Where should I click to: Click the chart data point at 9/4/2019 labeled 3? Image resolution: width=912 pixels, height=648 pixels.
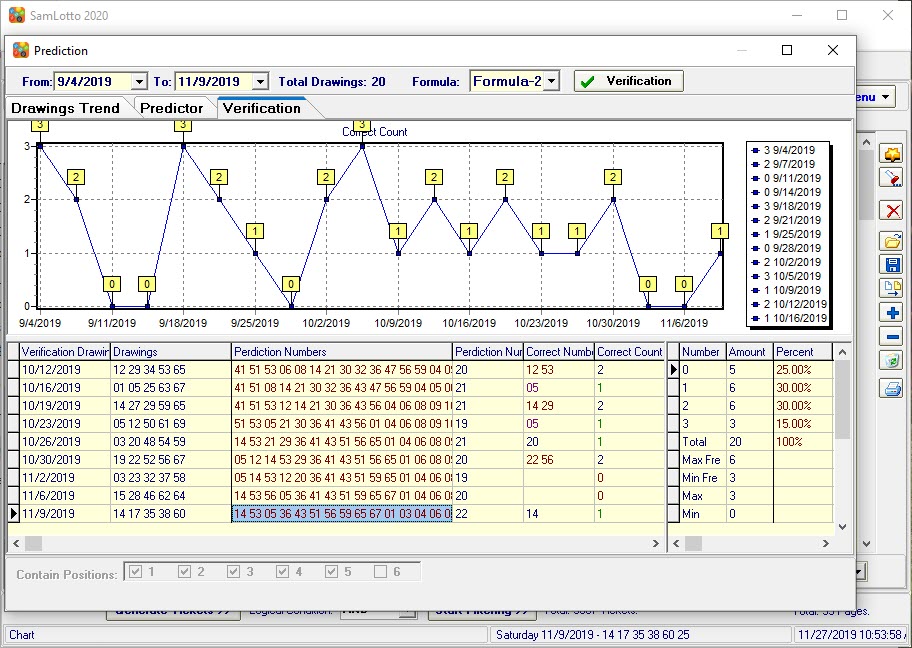tap(40, 146)
